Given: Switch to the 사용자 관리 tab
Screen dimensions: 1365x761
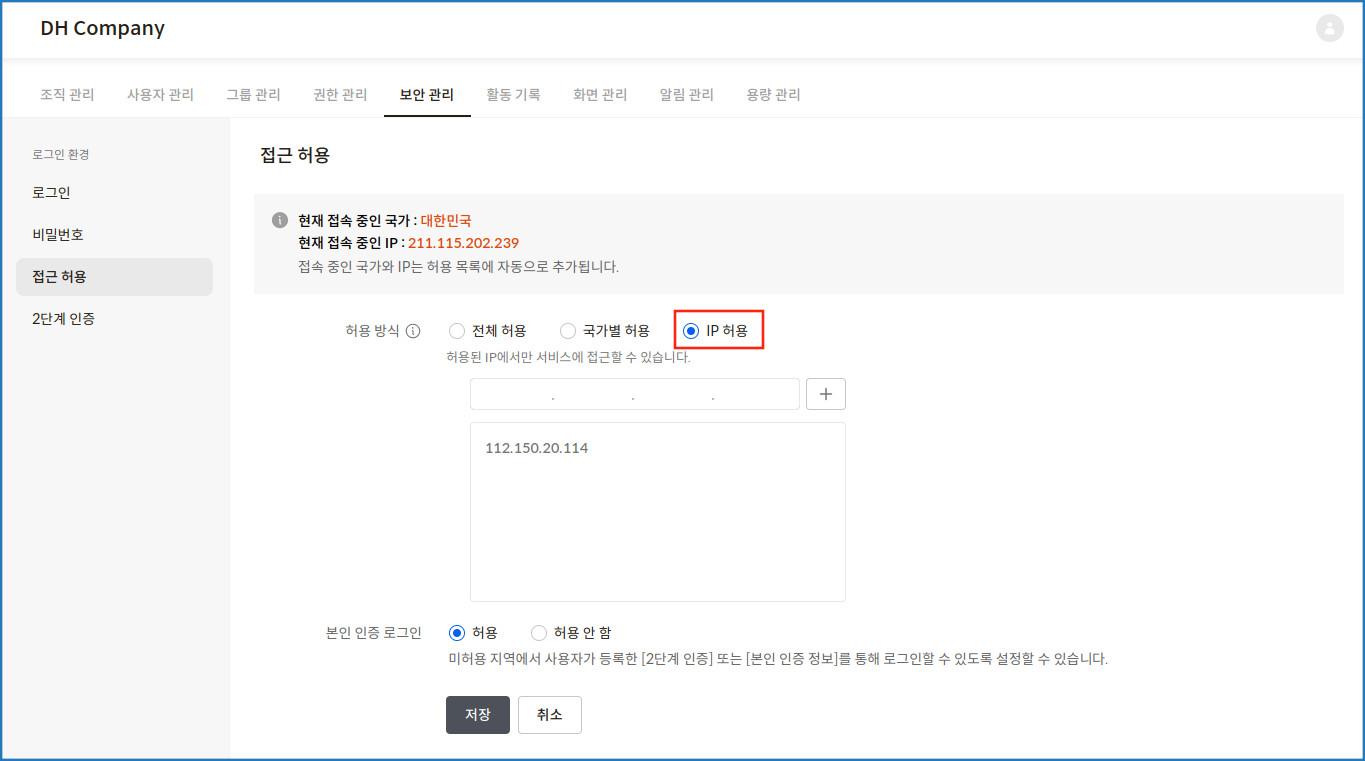Looking at the screenshot, I should [x=160, y=95].
